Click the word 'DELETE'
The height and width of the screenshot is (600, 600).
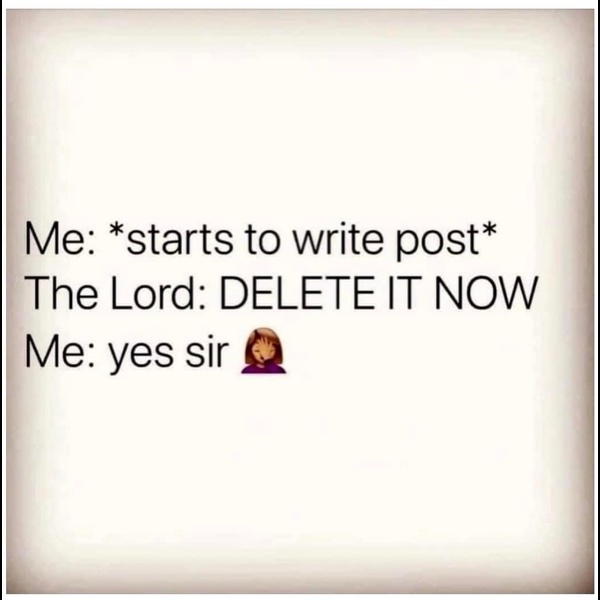pos(297,293)
